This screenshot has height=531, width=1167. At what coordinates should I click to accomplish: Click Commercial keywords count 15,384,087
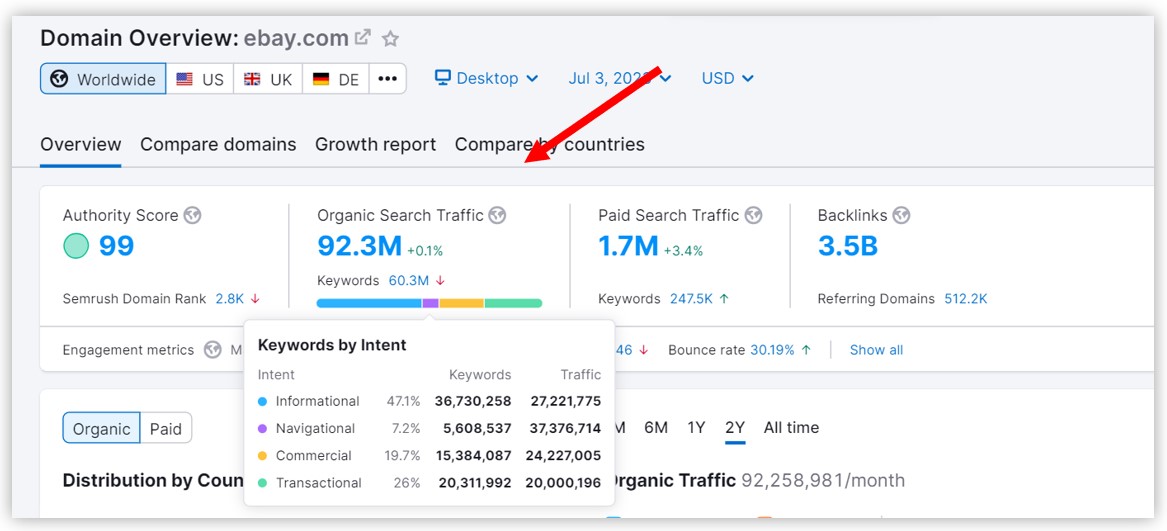(x=473, y=456)
